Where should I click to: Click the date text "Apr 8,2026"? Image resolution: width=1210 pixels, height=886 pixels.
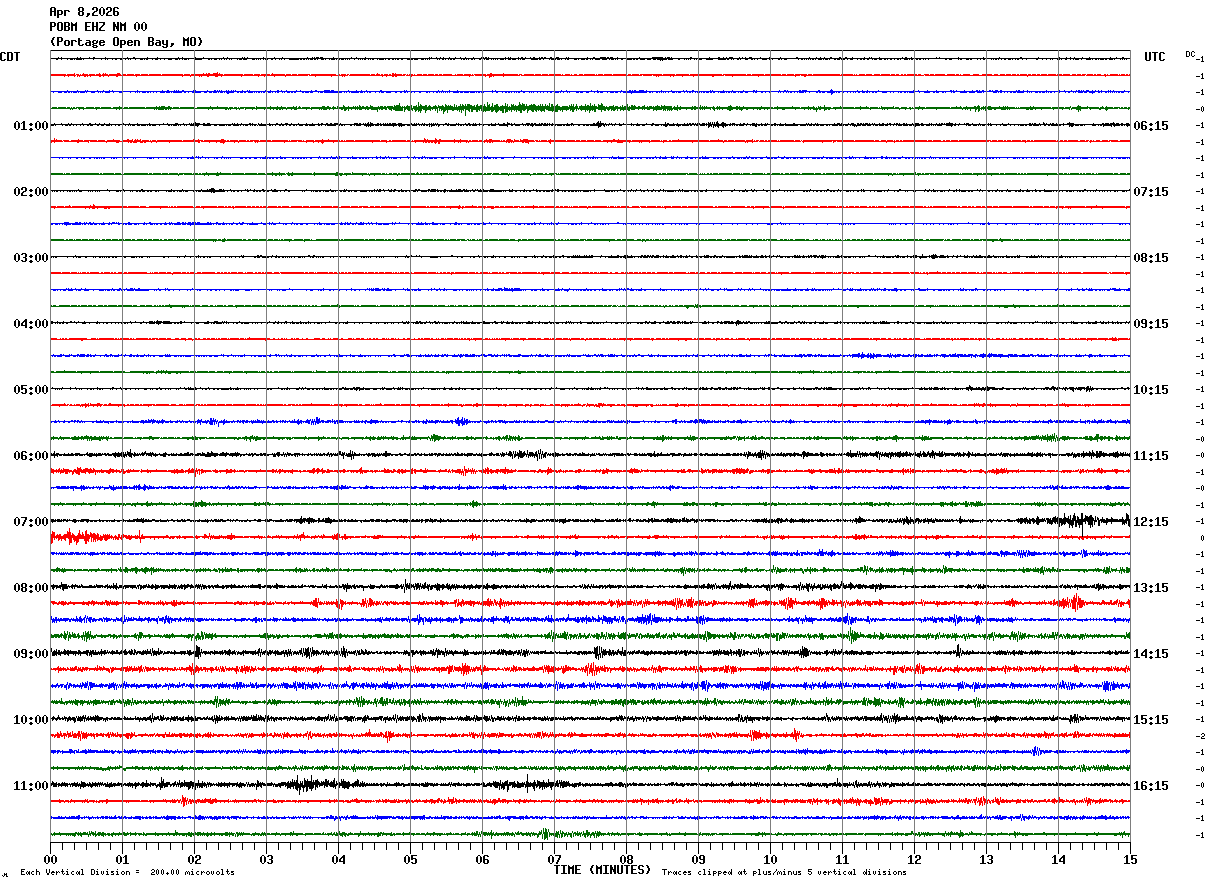(x=84, y=12)
